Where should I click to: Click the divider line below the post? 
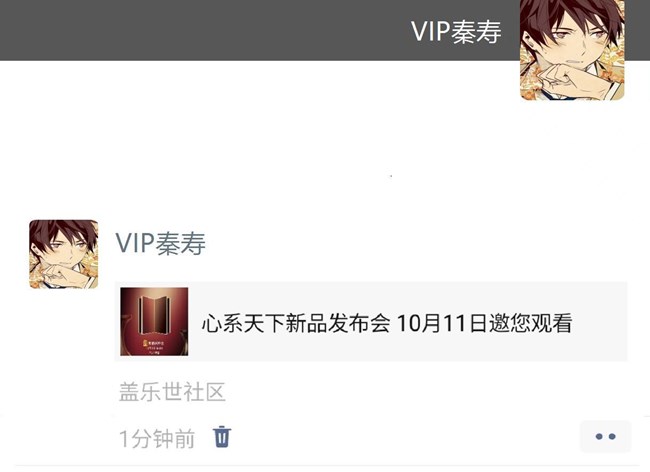(x=325, y=466)
